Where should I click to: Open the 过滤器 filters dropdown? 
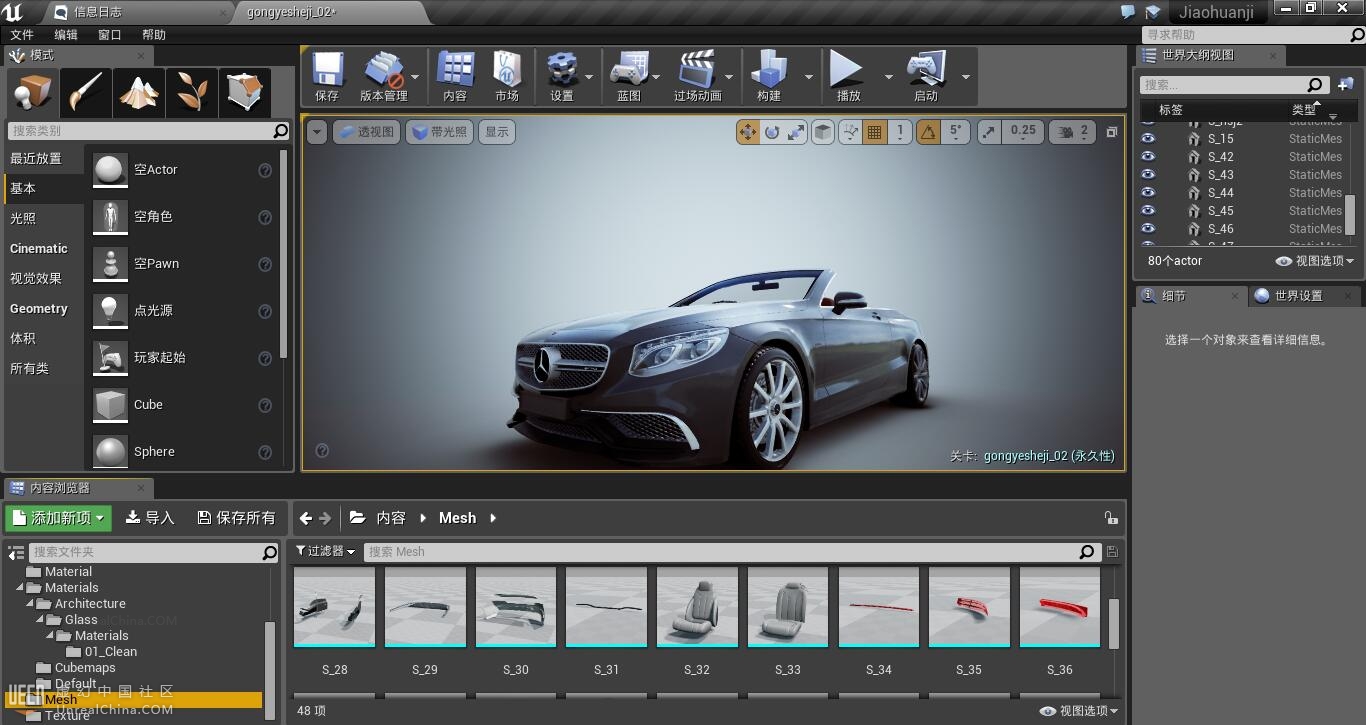pyautogui.click(x=325, y=551)
